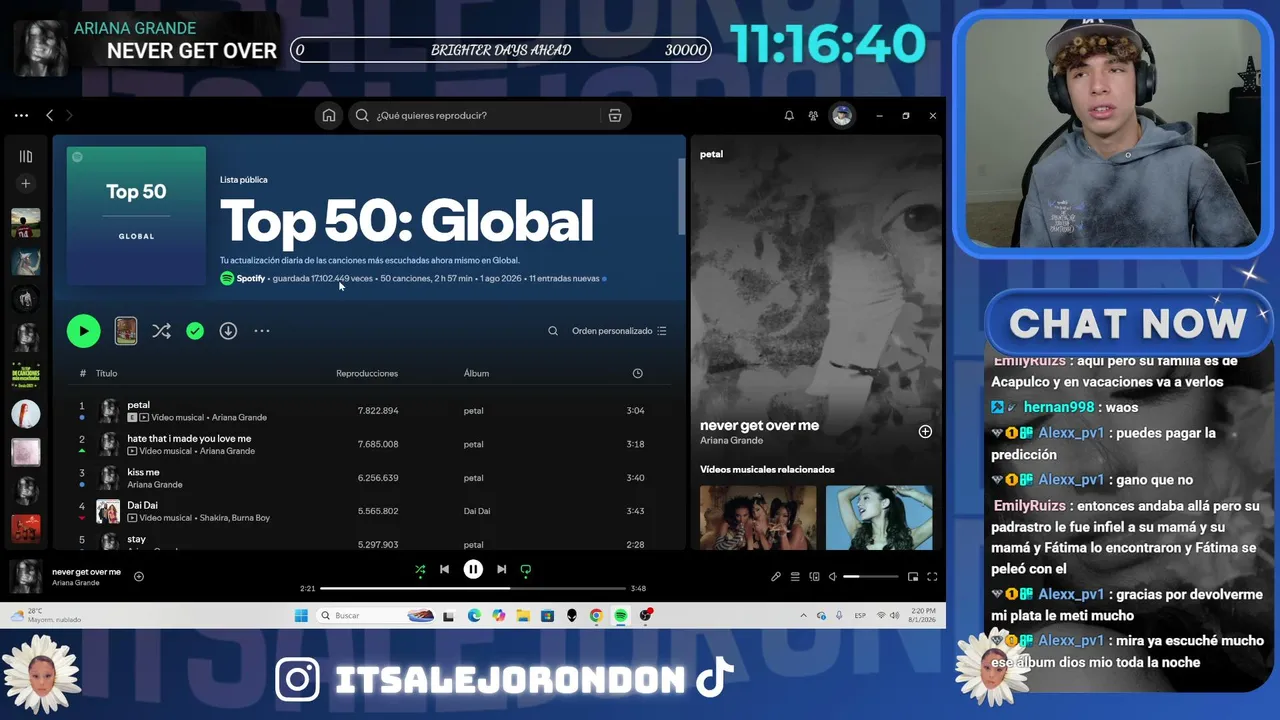The image size is (1280, 720).
Task: Select the 'Dai Dai' track title
Action: 142,506
